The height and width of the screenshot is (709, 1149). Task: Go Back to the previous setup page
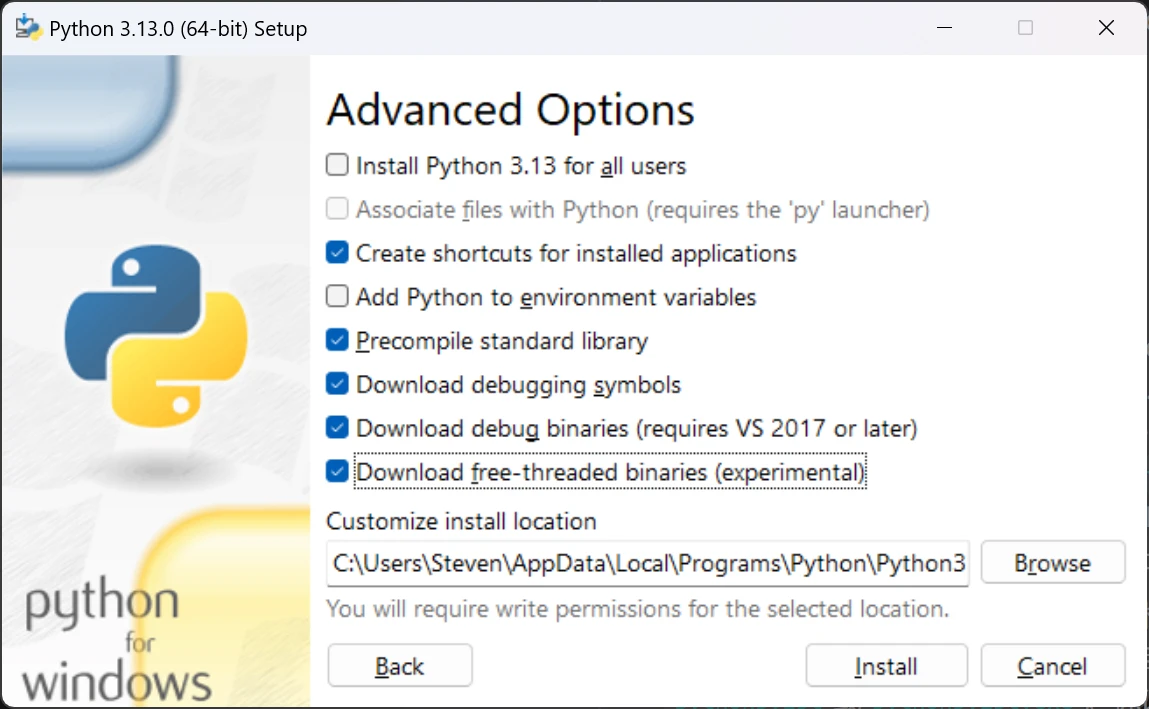(400, 666)
